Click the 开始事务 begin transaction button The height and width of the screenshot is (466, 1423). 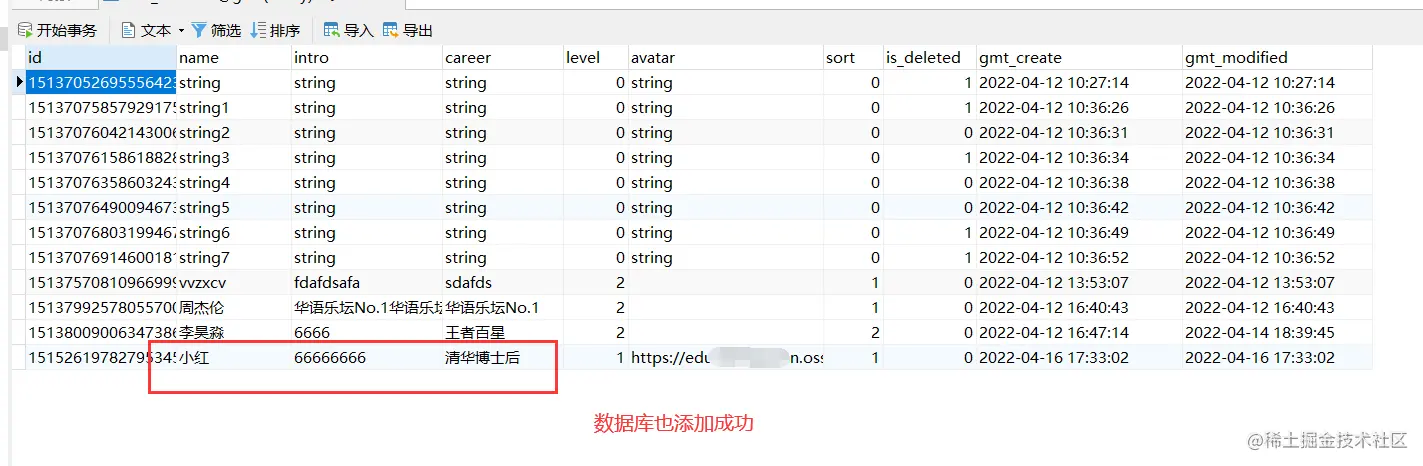pyautogui.click(x=57, y=30)
